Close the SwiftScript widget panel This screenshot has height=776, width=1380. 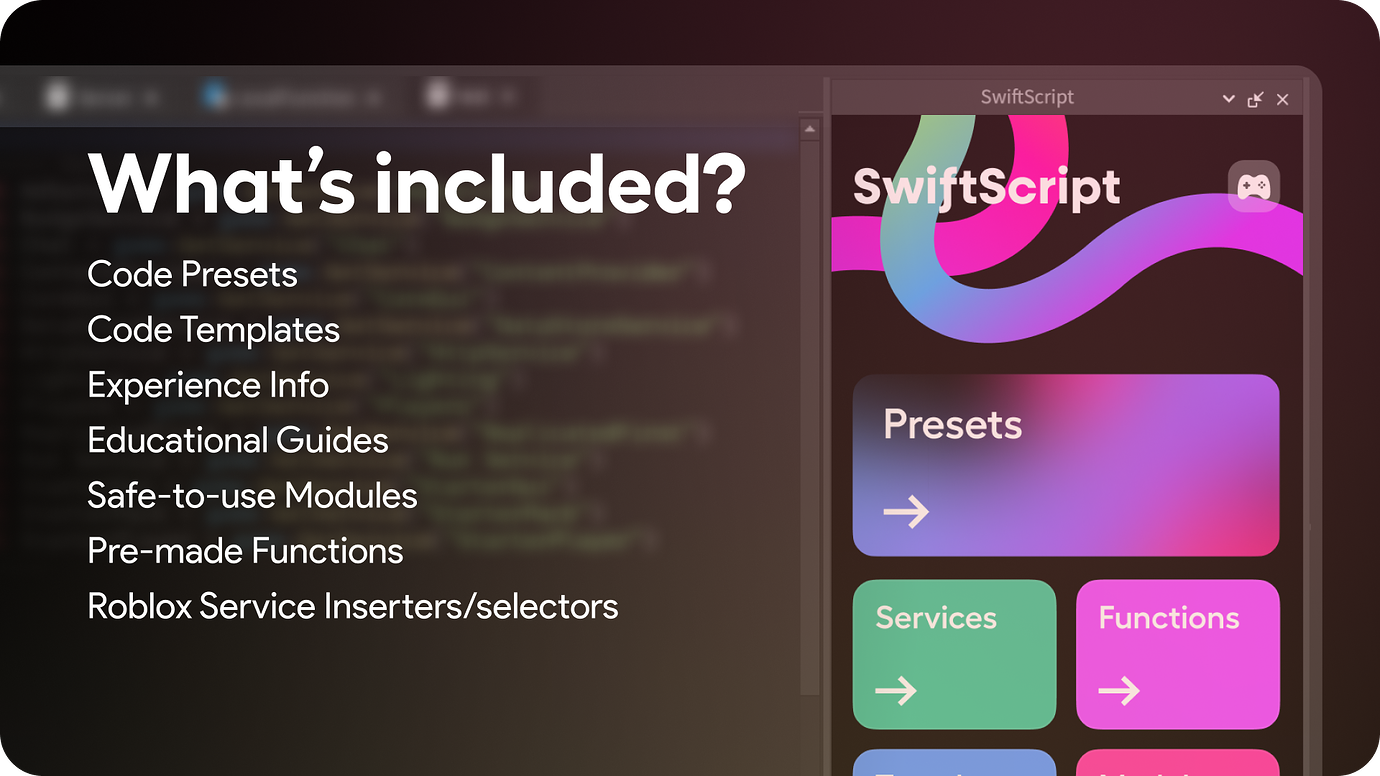click(1283, 99)
